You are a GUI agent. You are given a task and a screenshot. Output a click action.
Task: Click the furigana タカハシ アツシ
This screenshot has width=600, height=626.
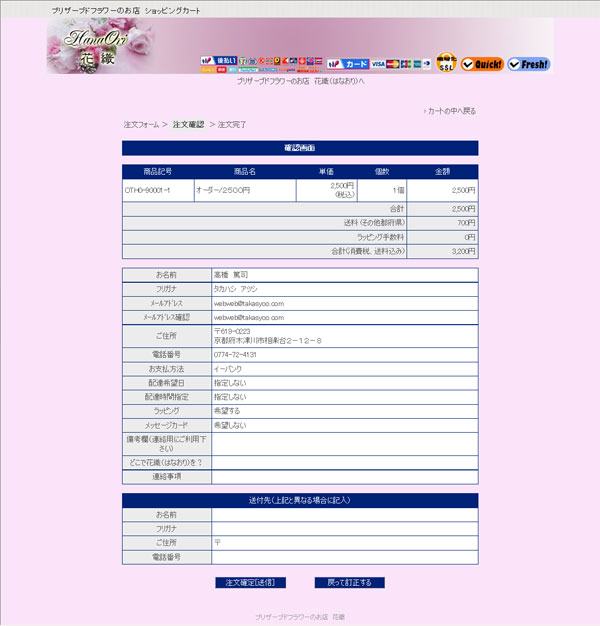click(x=236, y=289)
